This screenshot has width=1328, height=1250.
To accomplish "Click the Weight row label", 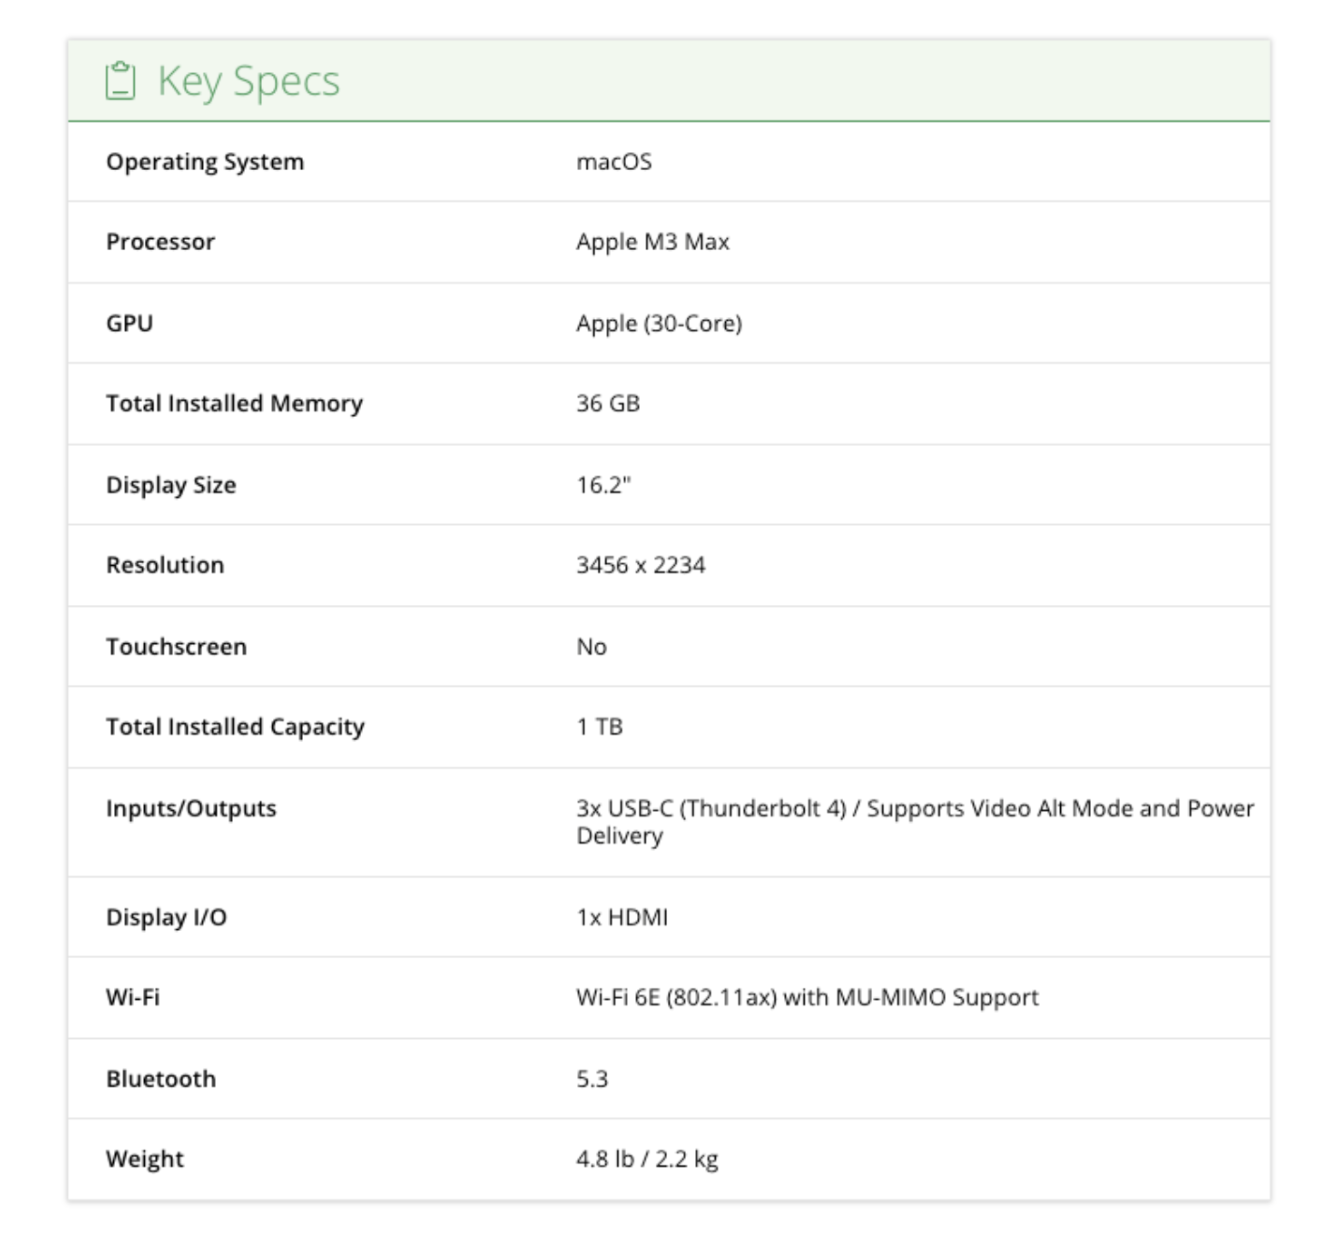I will [x=145, y=1159].
